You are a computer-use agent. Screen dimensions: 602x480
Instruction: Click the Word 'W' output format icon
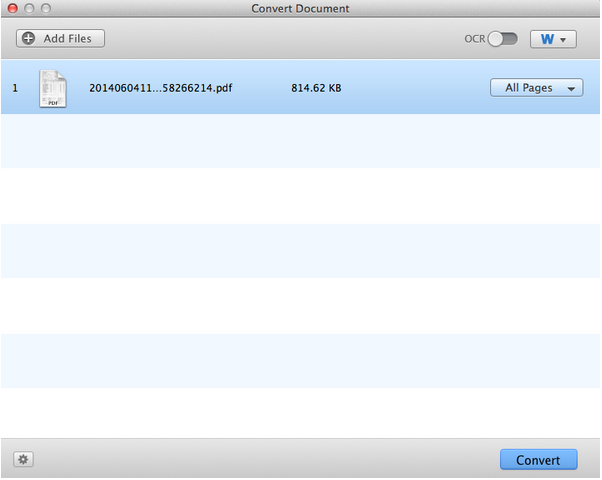pyautogui.click(x=547, y=39)
